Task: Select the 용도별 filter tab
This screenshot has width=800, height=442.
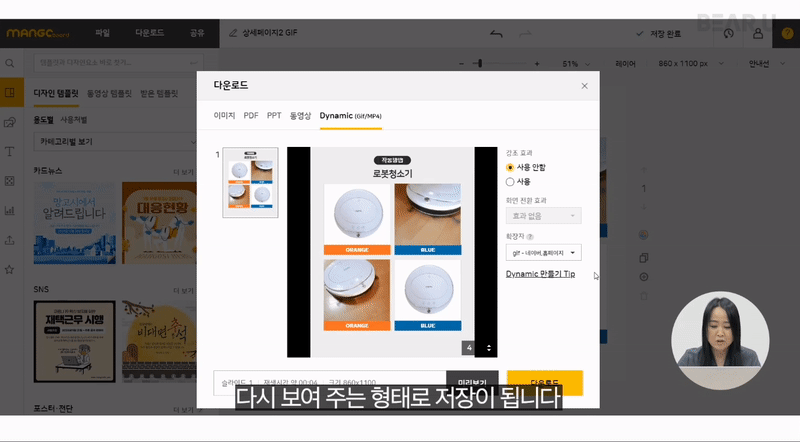Action: click(x=43, y=120)
